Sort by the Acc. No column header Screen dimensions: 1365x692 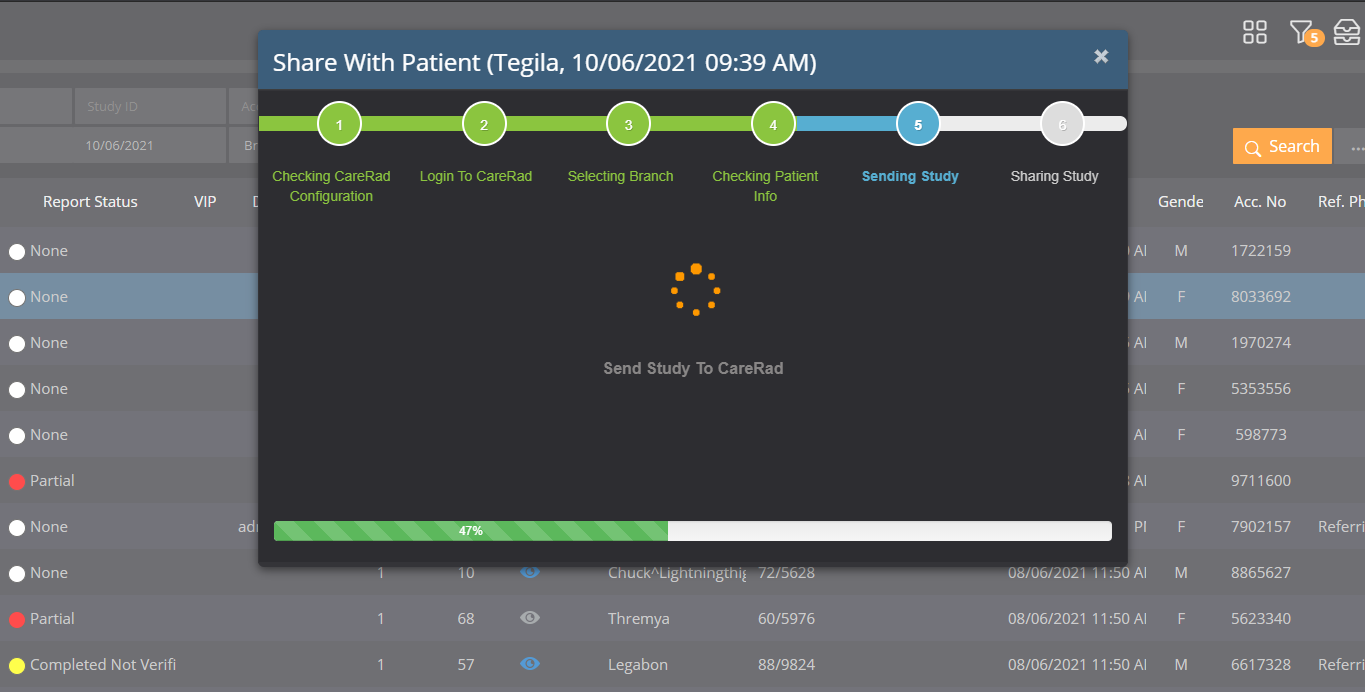pos(1260,202)
